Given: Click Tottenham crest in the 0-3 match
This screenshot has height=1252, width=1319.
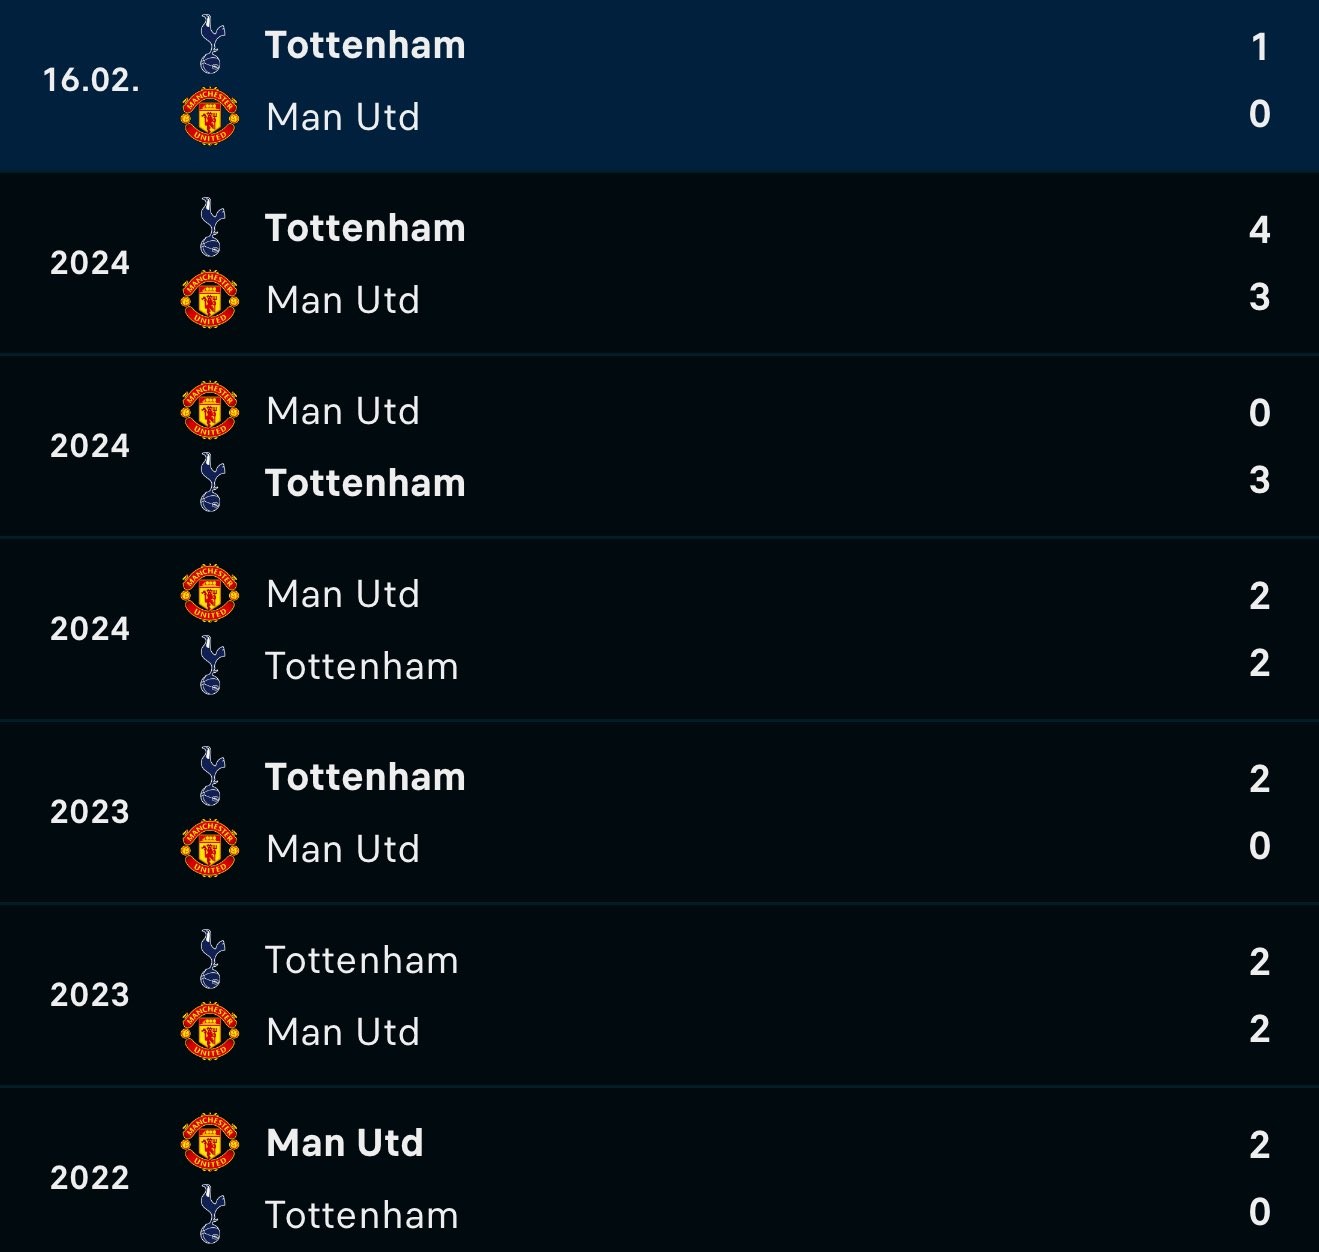Looking at the screenshot, I should tap(211, 483).
